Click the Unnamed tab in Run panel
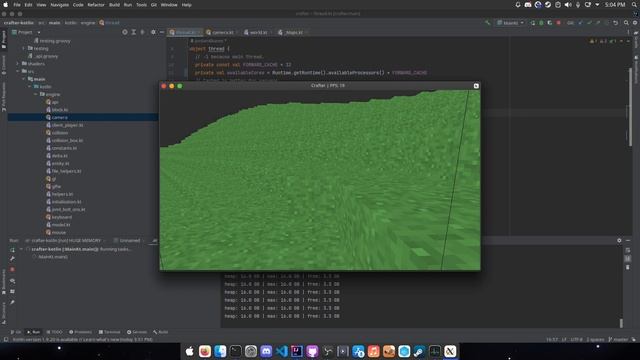 point(127,241)
